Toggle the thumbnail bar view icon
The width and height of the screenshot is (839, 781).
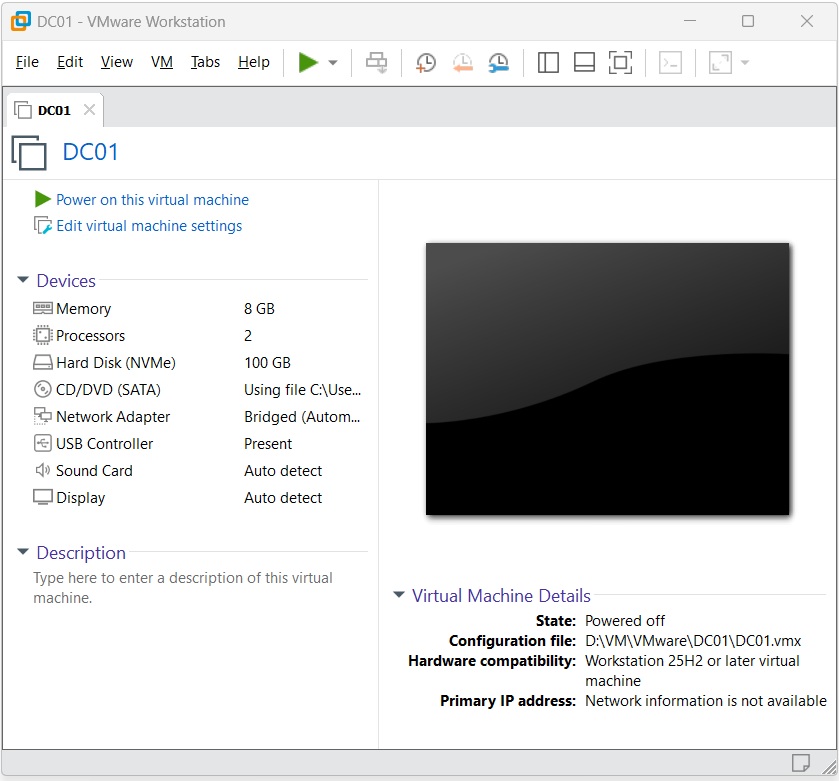click(x=584, y=63)
